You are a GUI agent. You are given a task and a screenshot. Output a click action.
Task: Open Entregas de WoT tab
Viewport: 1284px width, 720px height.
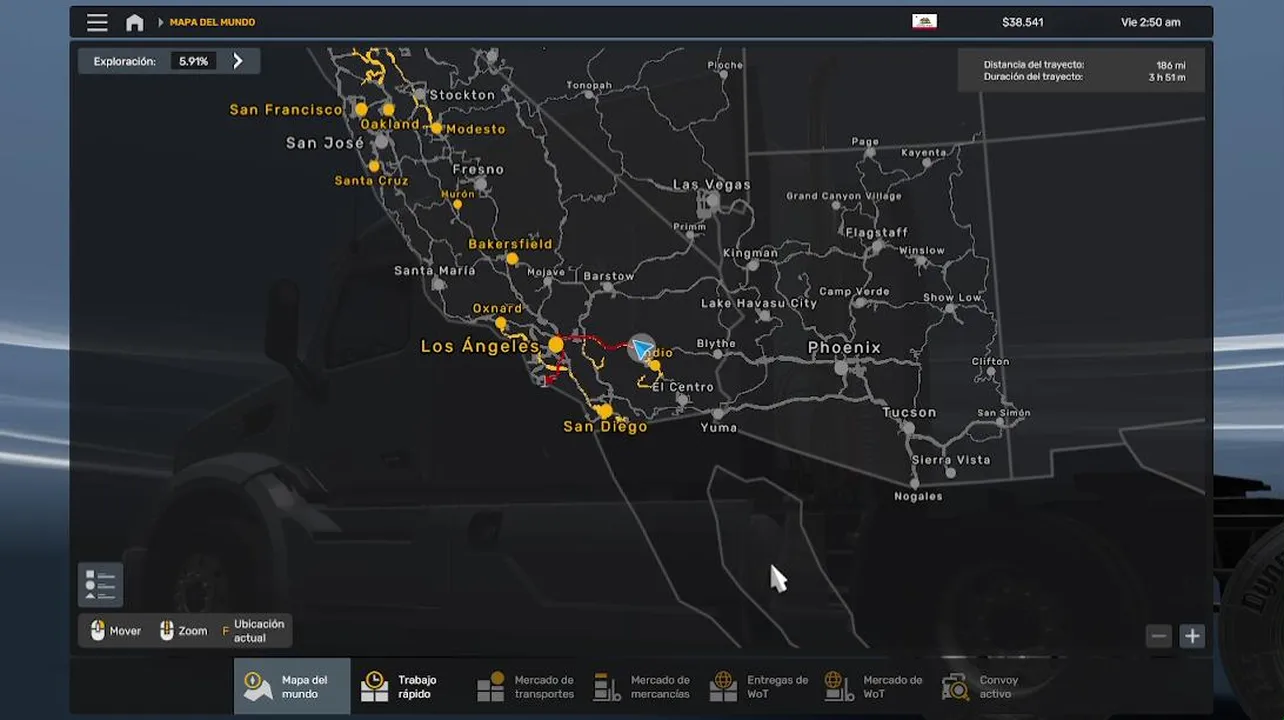click(758, 686)
